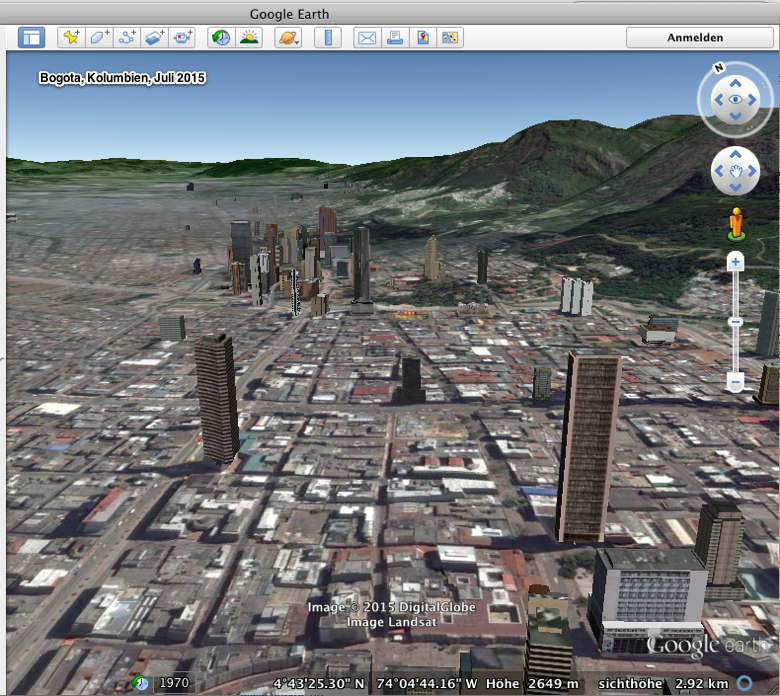780x696 pixels.
Task: Move up with the hand joystick arrow
Action: (x=736, y=155)
